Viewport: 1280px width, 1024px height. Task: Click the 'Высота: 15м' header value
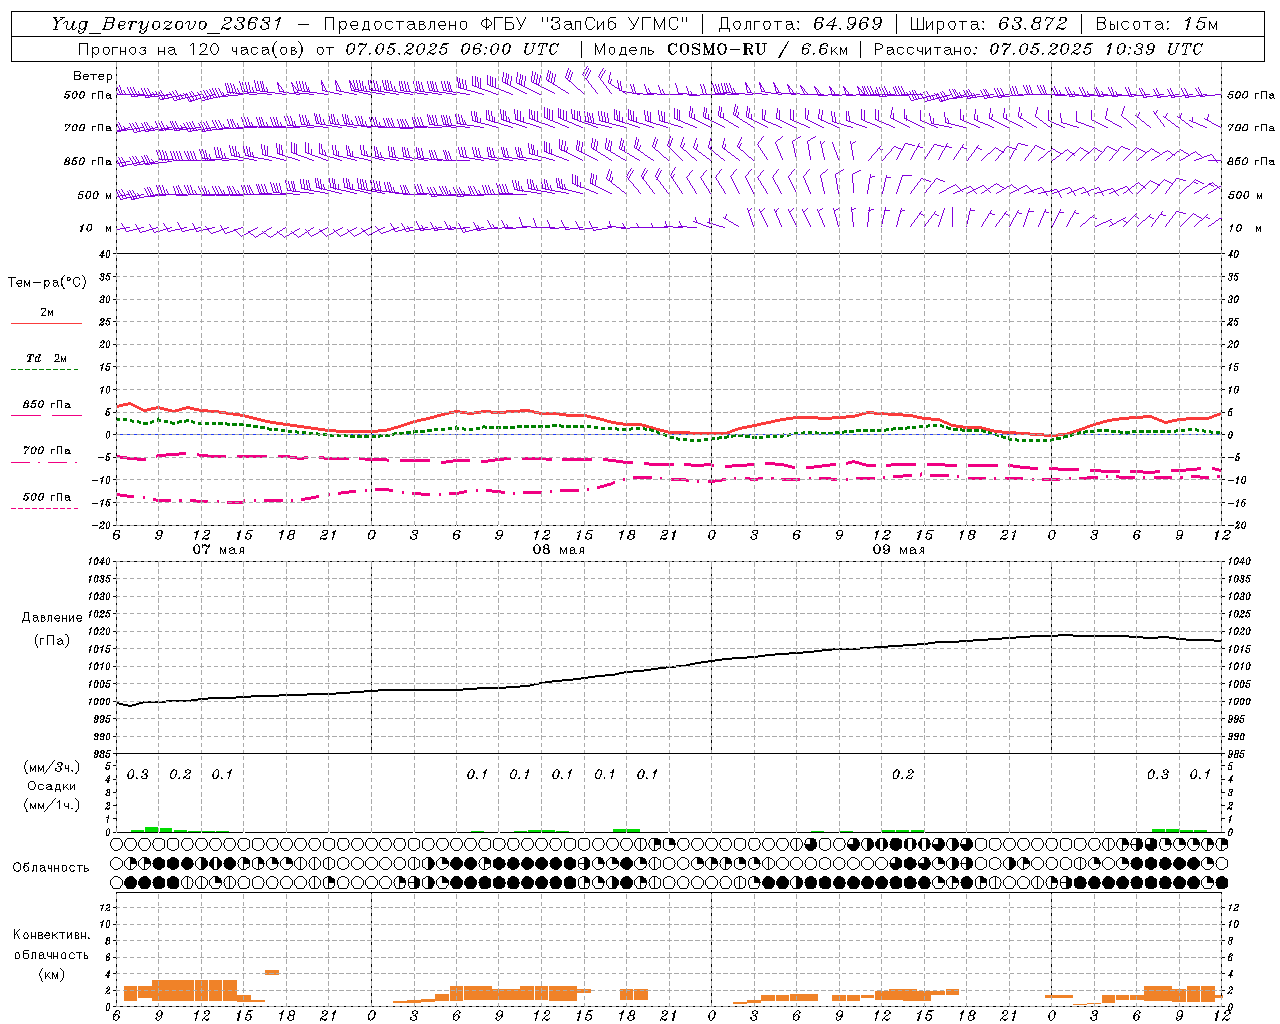[1156, 24]
